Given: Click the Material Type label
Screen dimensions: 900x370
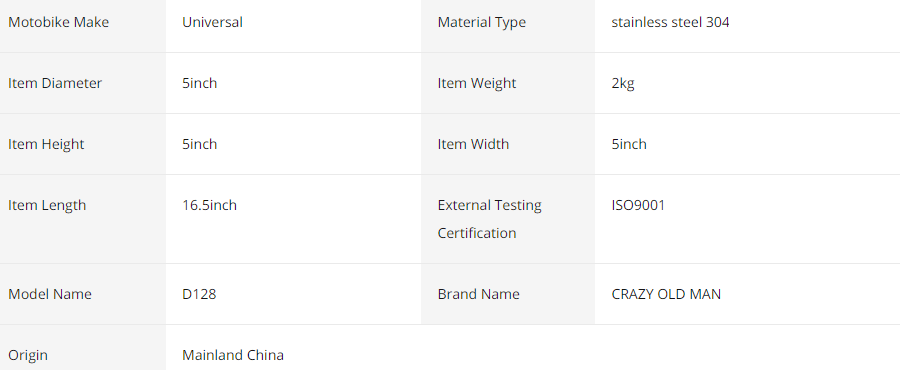Looking at the screenshot, I should (482, 22).
